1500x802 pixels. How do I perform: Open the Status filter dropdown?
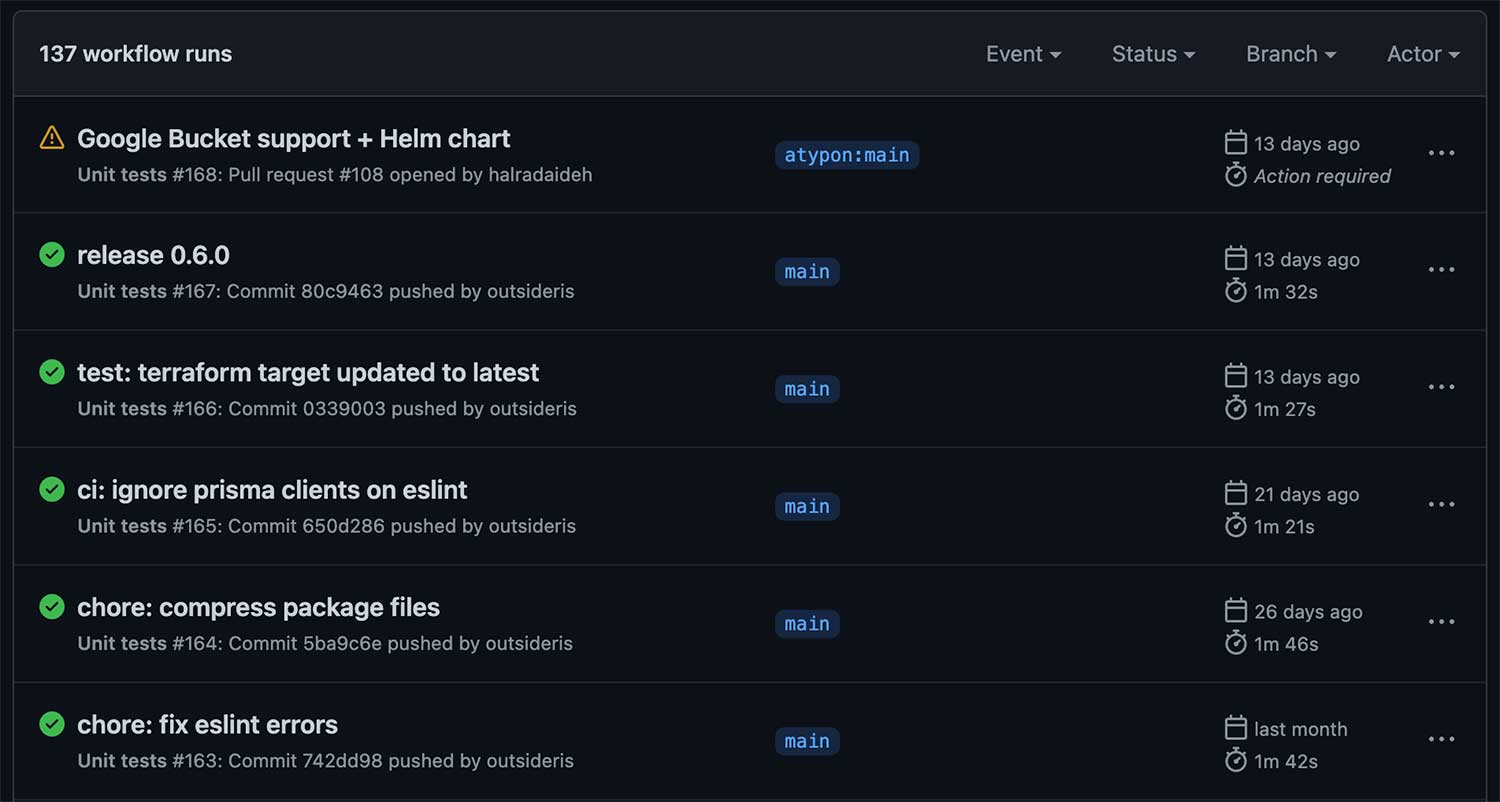1153,54
